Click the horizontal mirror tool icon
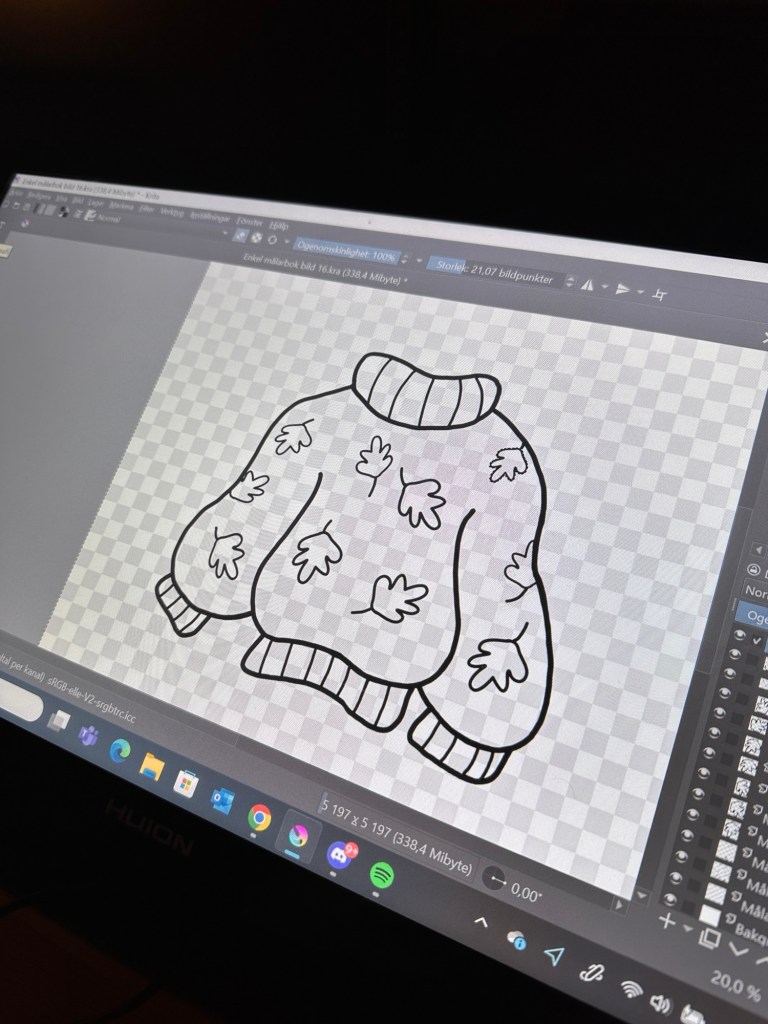Viewport: 768px width, 1024px height. 588,284
